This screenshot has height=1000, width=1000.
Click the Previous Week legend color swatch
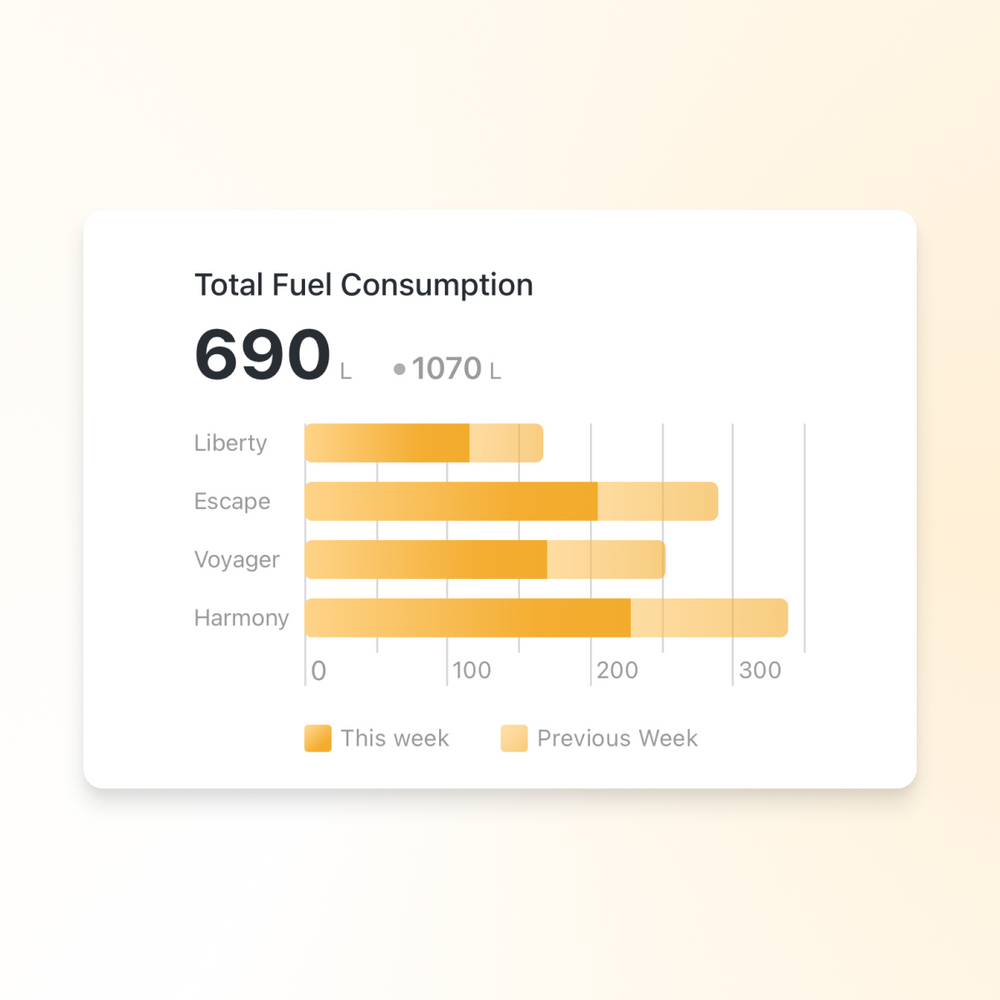pyautogui.click(x=514, y=738)
